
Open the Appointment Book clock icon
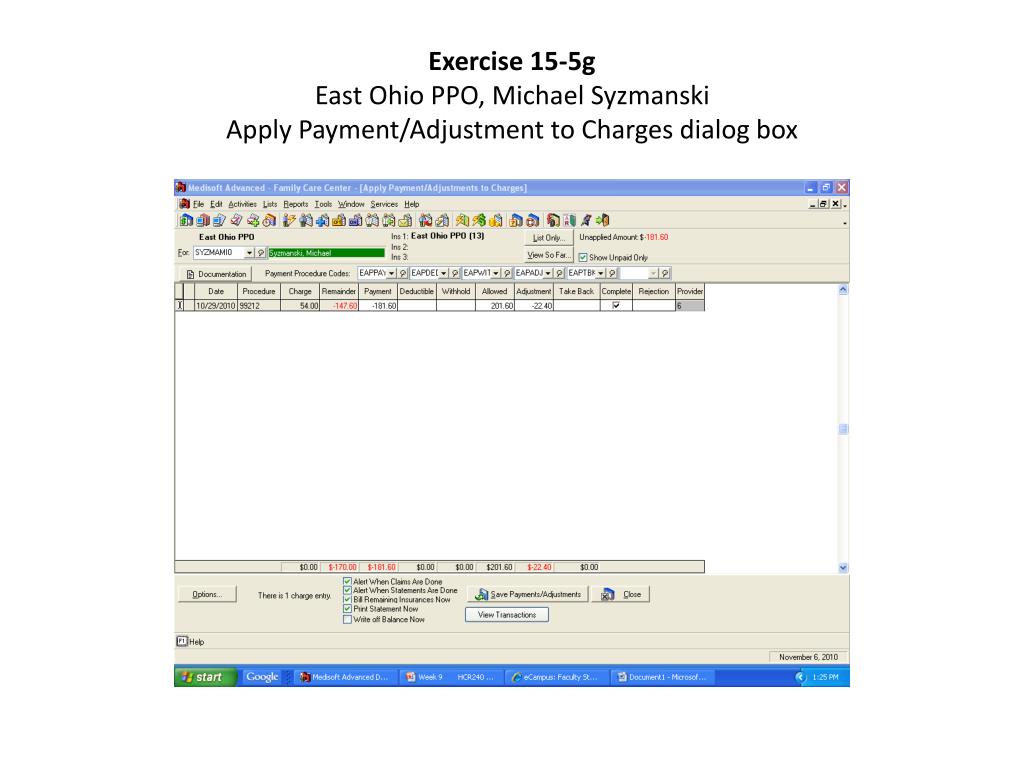269,221
